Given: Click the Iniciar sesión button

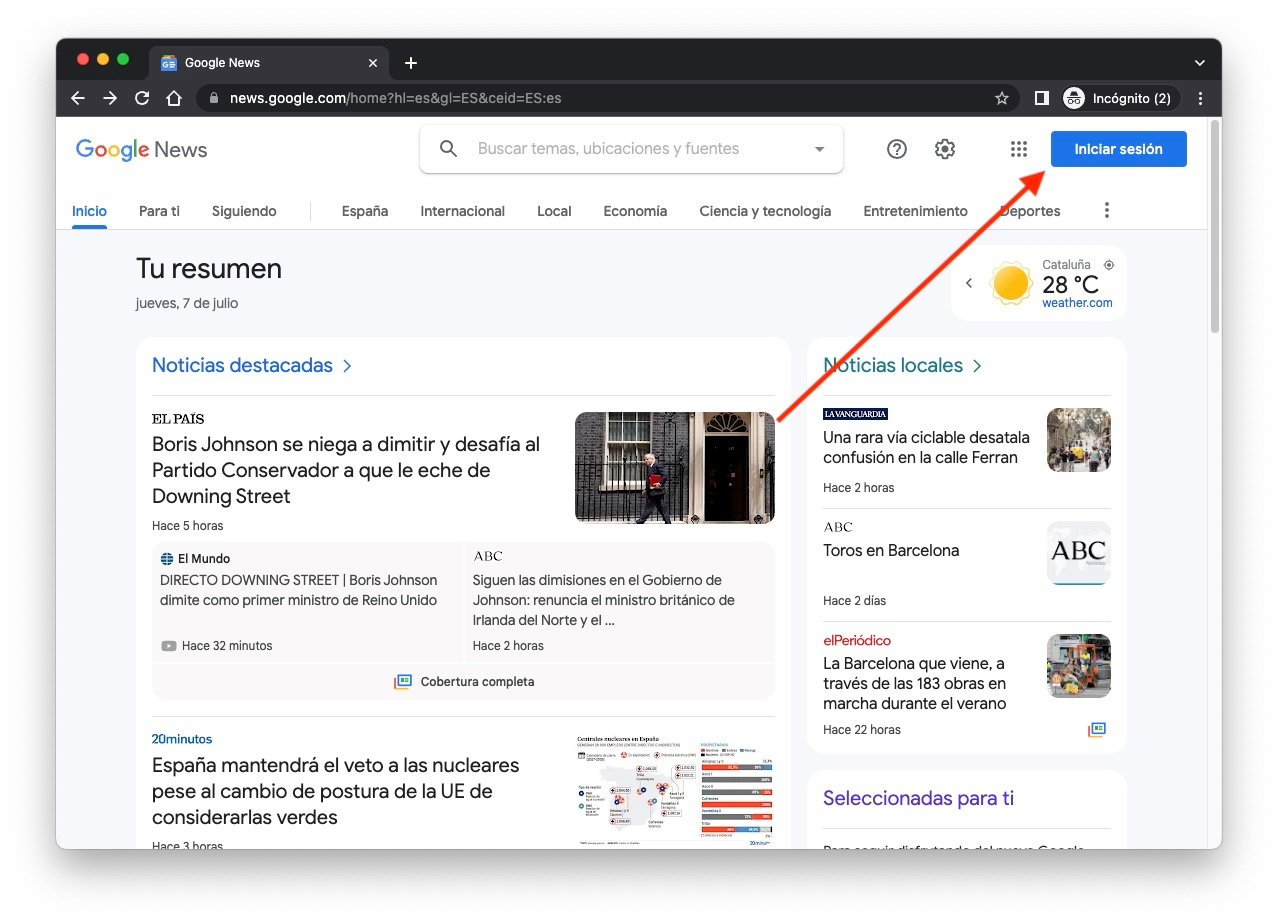Looking at the screenshot, I should (1118, 148).
